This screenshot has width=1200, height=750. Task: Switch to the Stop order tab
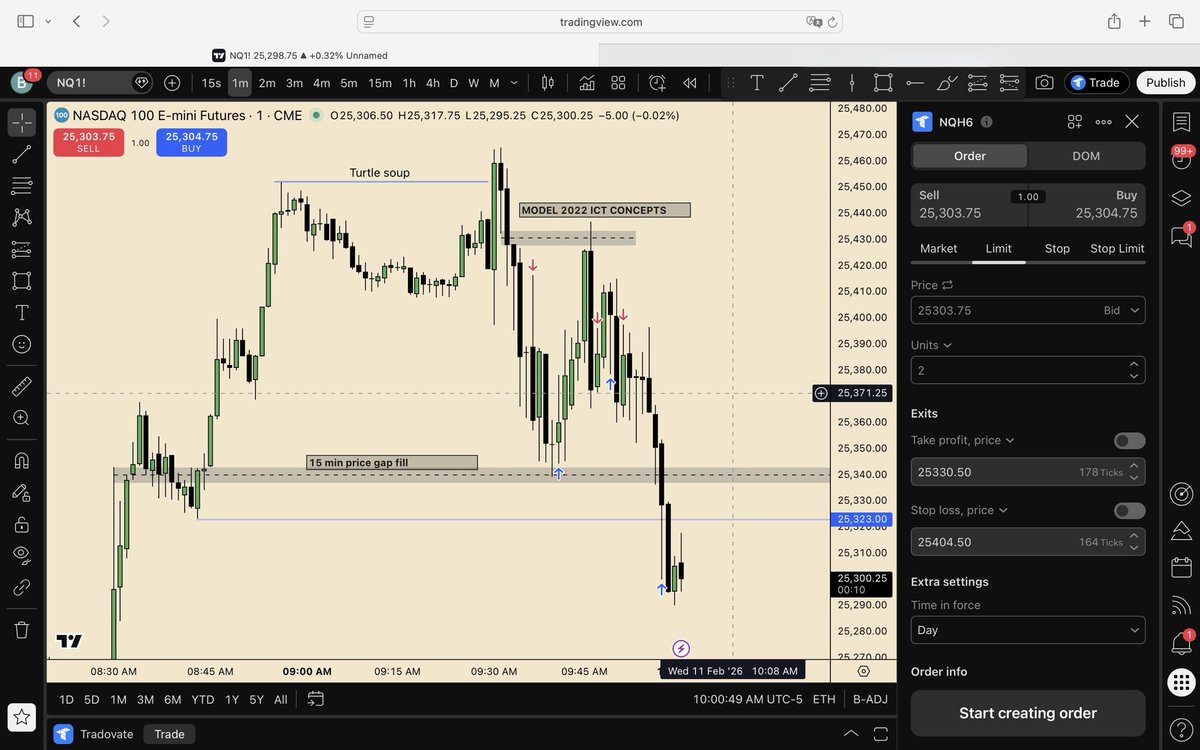(1057, 248)
